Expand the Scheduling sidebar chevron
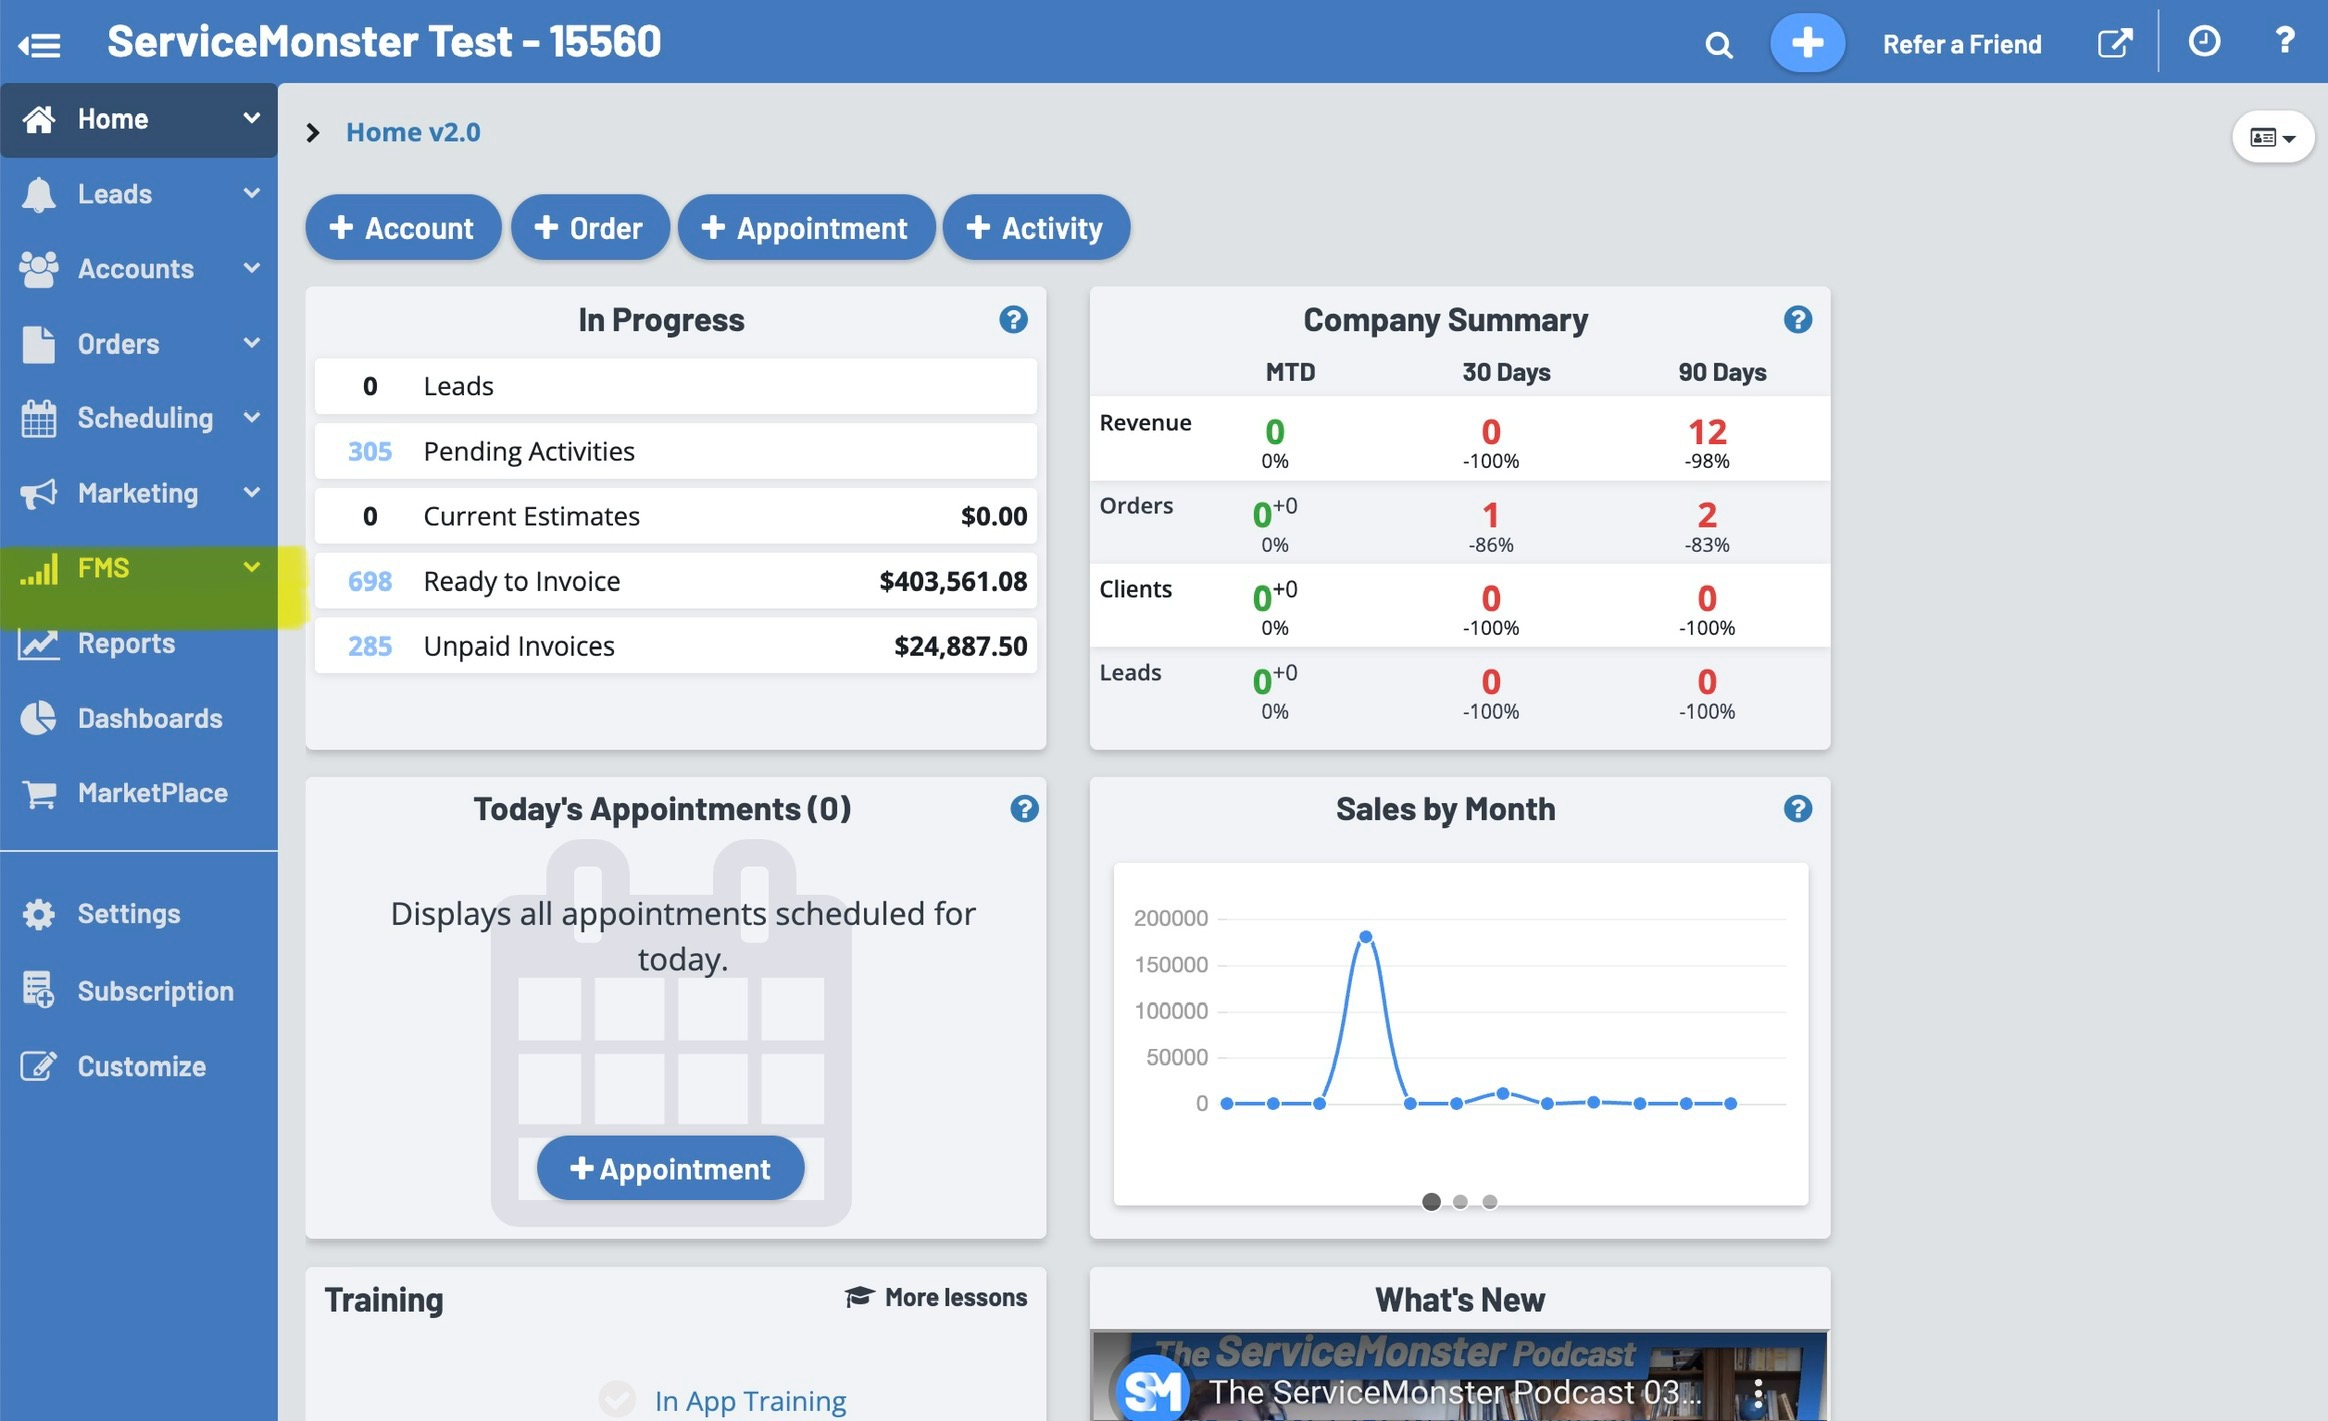 (252, 417)
